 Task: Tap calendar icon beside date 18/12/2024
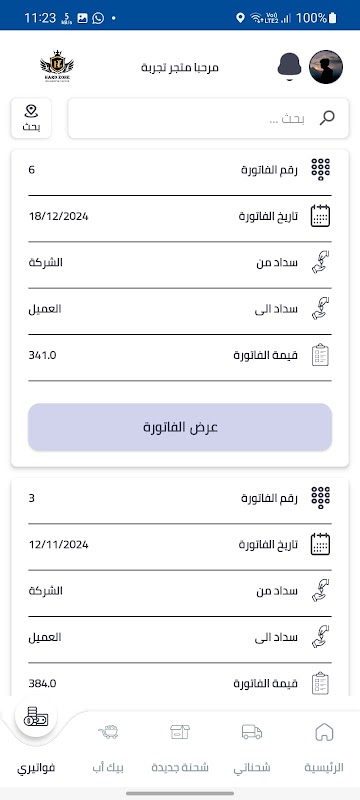(x=321, y=216)
